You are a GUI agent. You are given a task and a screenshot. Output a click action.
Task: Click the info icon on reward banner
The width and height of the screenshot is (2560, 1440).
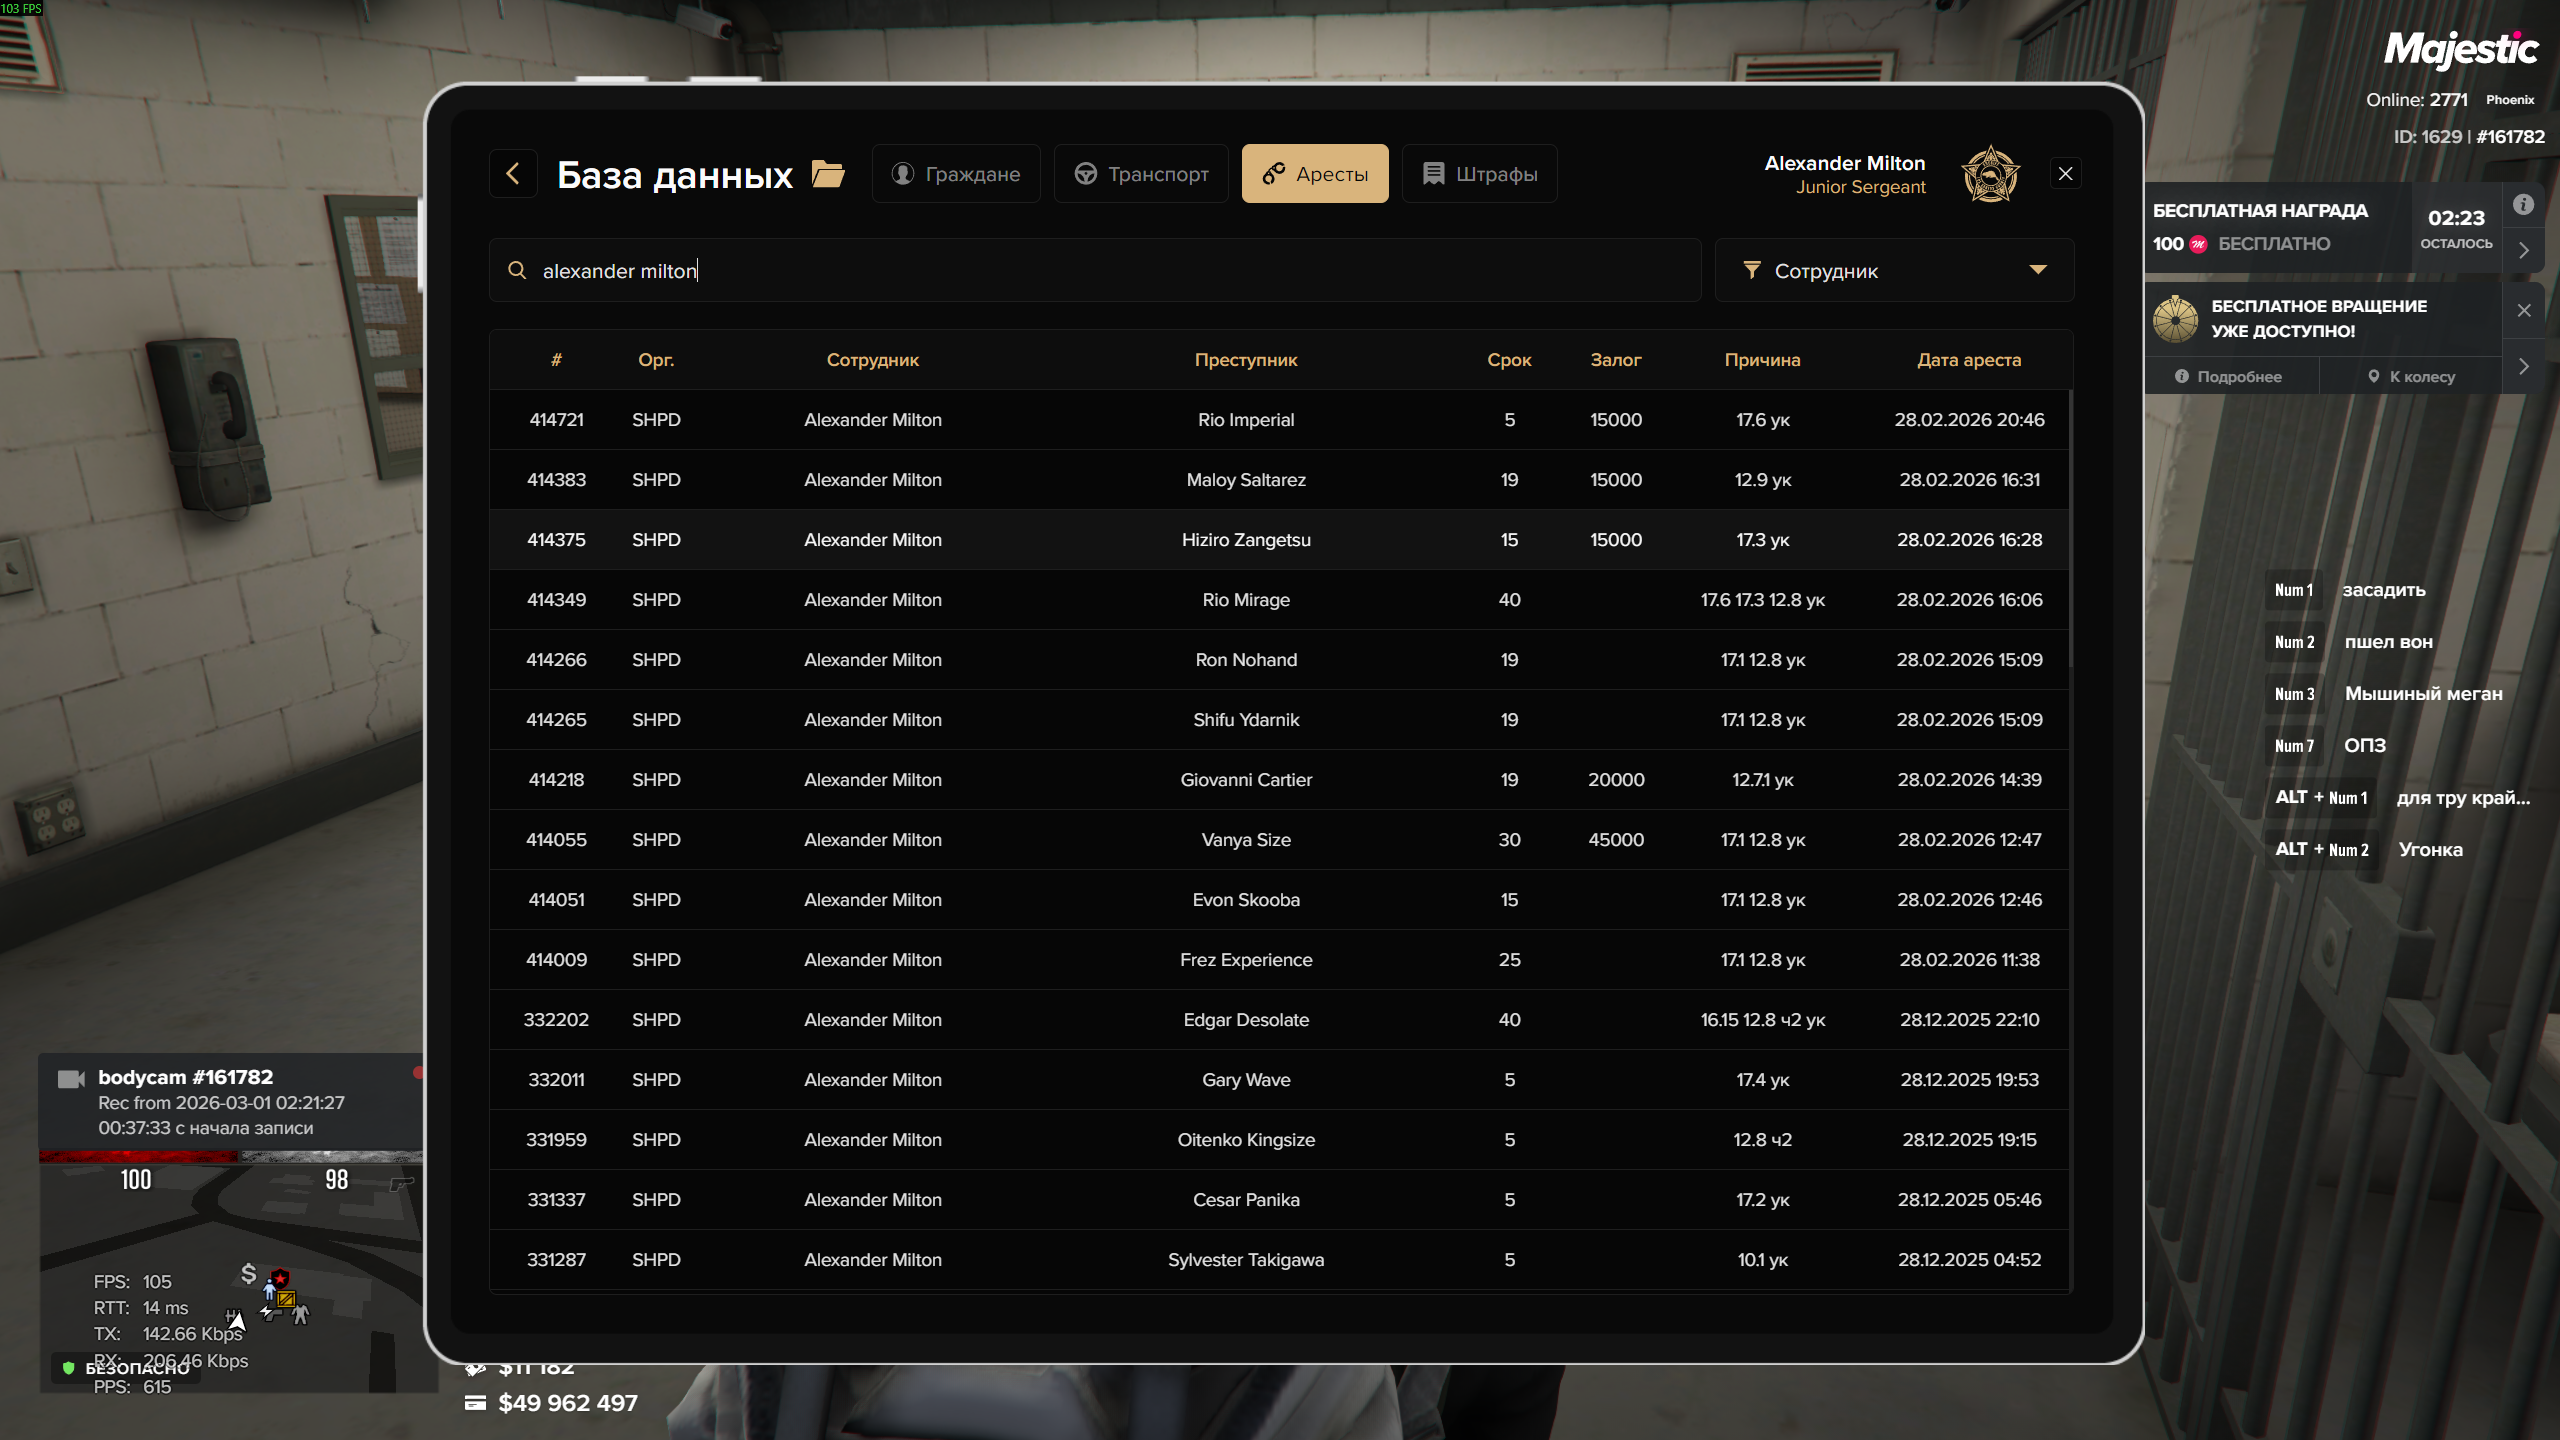point(2524,204)
